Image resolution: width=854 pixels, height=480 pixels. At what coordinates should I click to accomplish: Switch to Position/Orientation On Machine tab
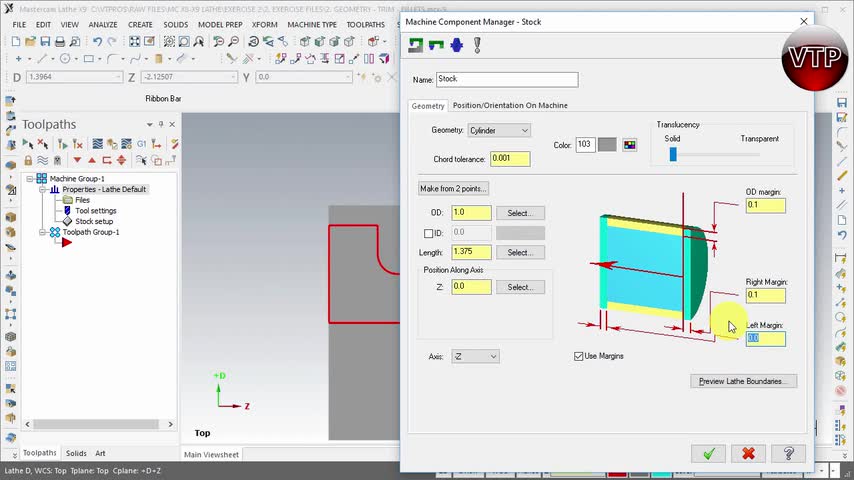click(510, 105)
